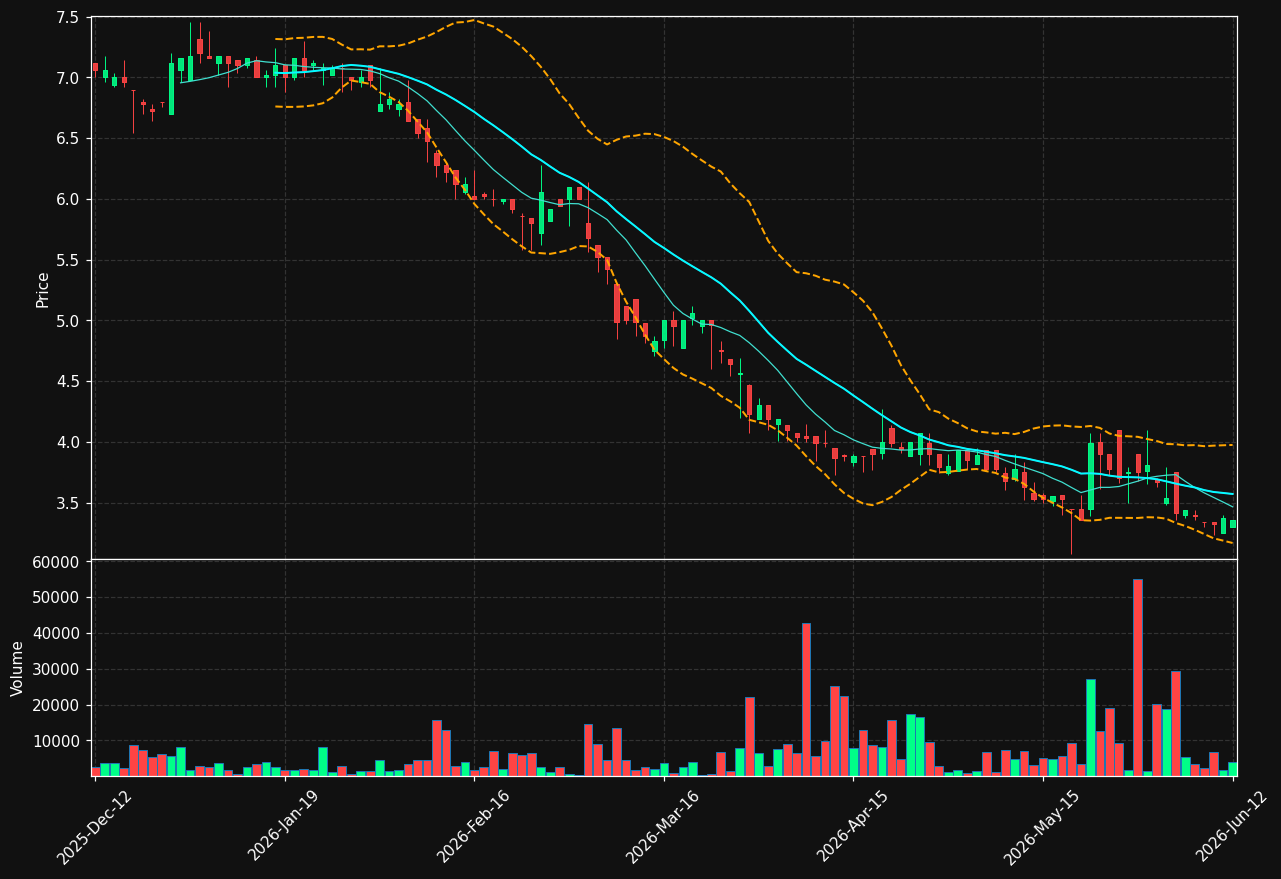Click the 40000 volume tick label

pos(55,634)
